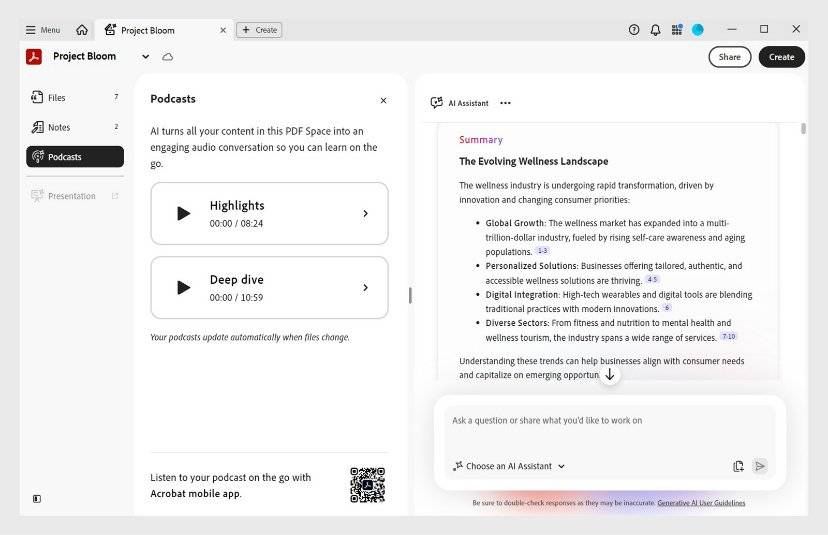Click the ask a question input field
The image size is (828, 535).
tap(608, 421)
